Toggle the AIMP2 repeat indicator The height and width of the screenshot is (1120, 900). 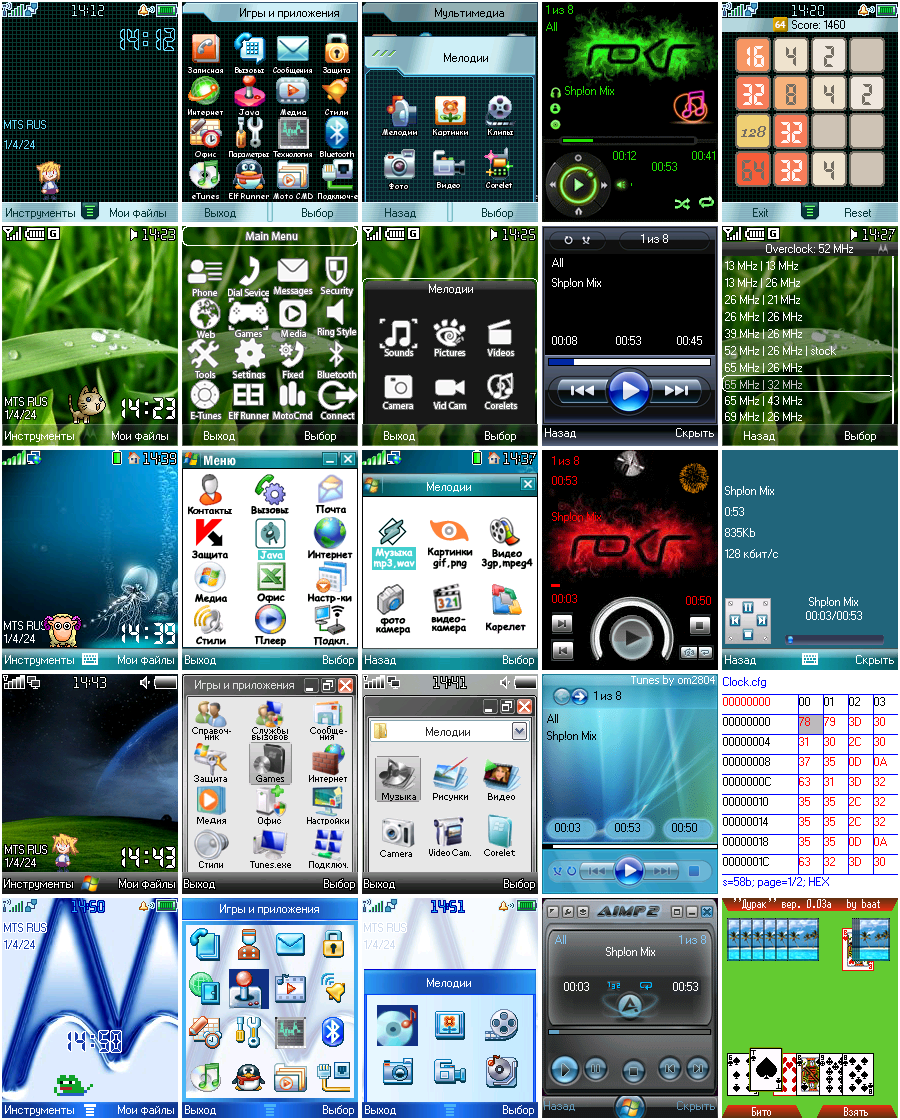coord(646,985)
